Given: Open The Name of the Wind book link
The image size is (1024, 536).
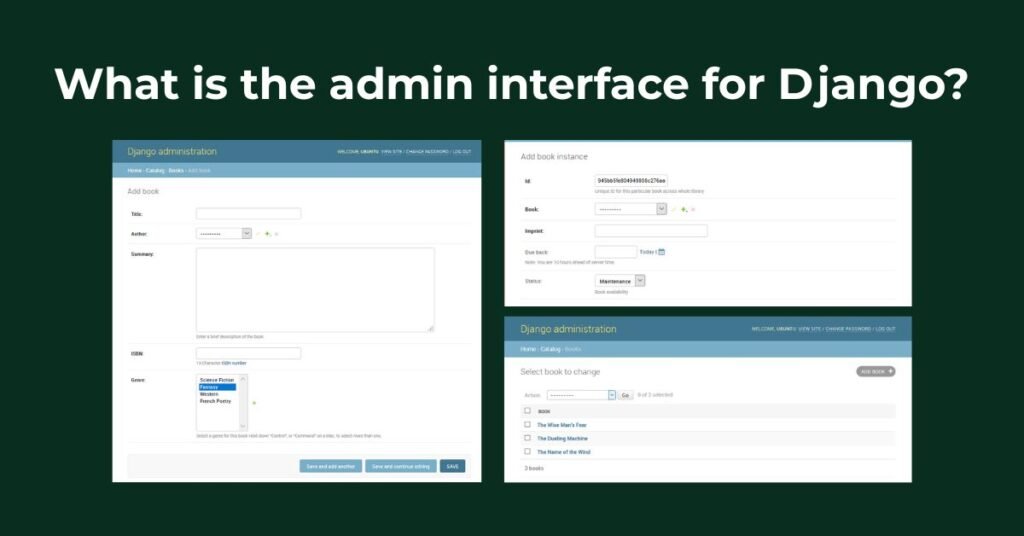Looking at the screenshot, I should (563, 452).
